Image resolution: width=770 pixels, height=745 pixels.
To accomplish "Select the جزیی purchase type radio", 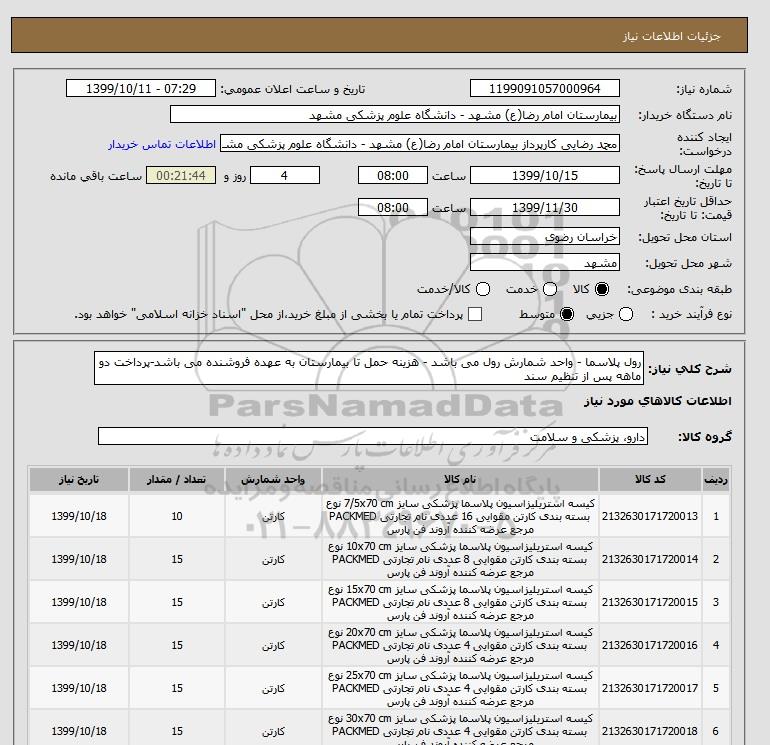I will (x=626, y=314).
